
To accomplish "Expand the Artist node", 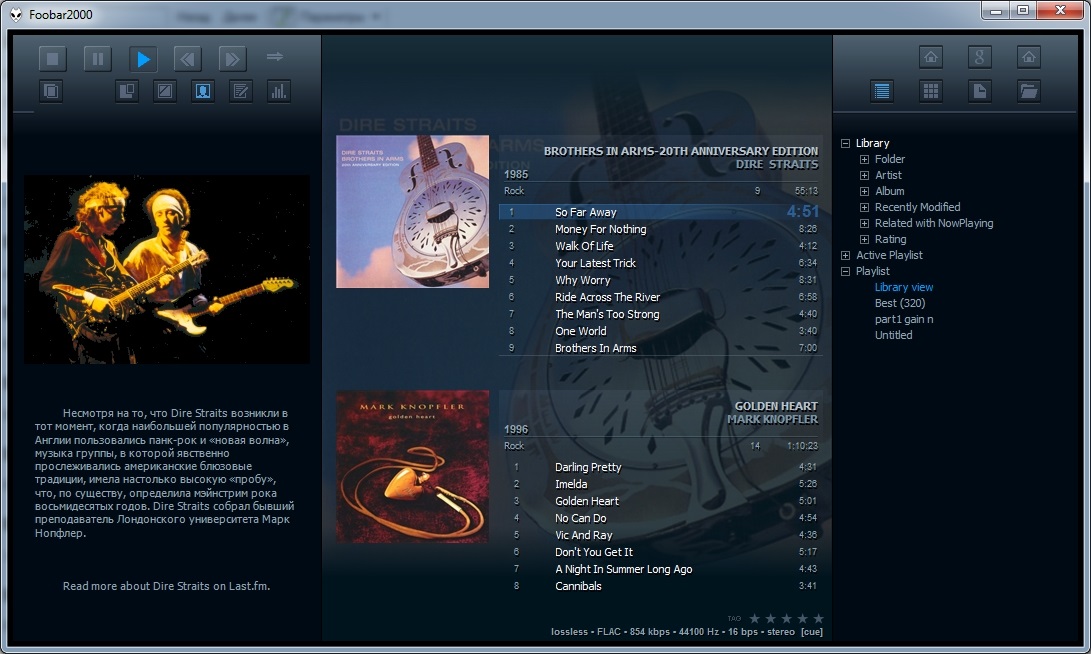I will pos(864,175).
